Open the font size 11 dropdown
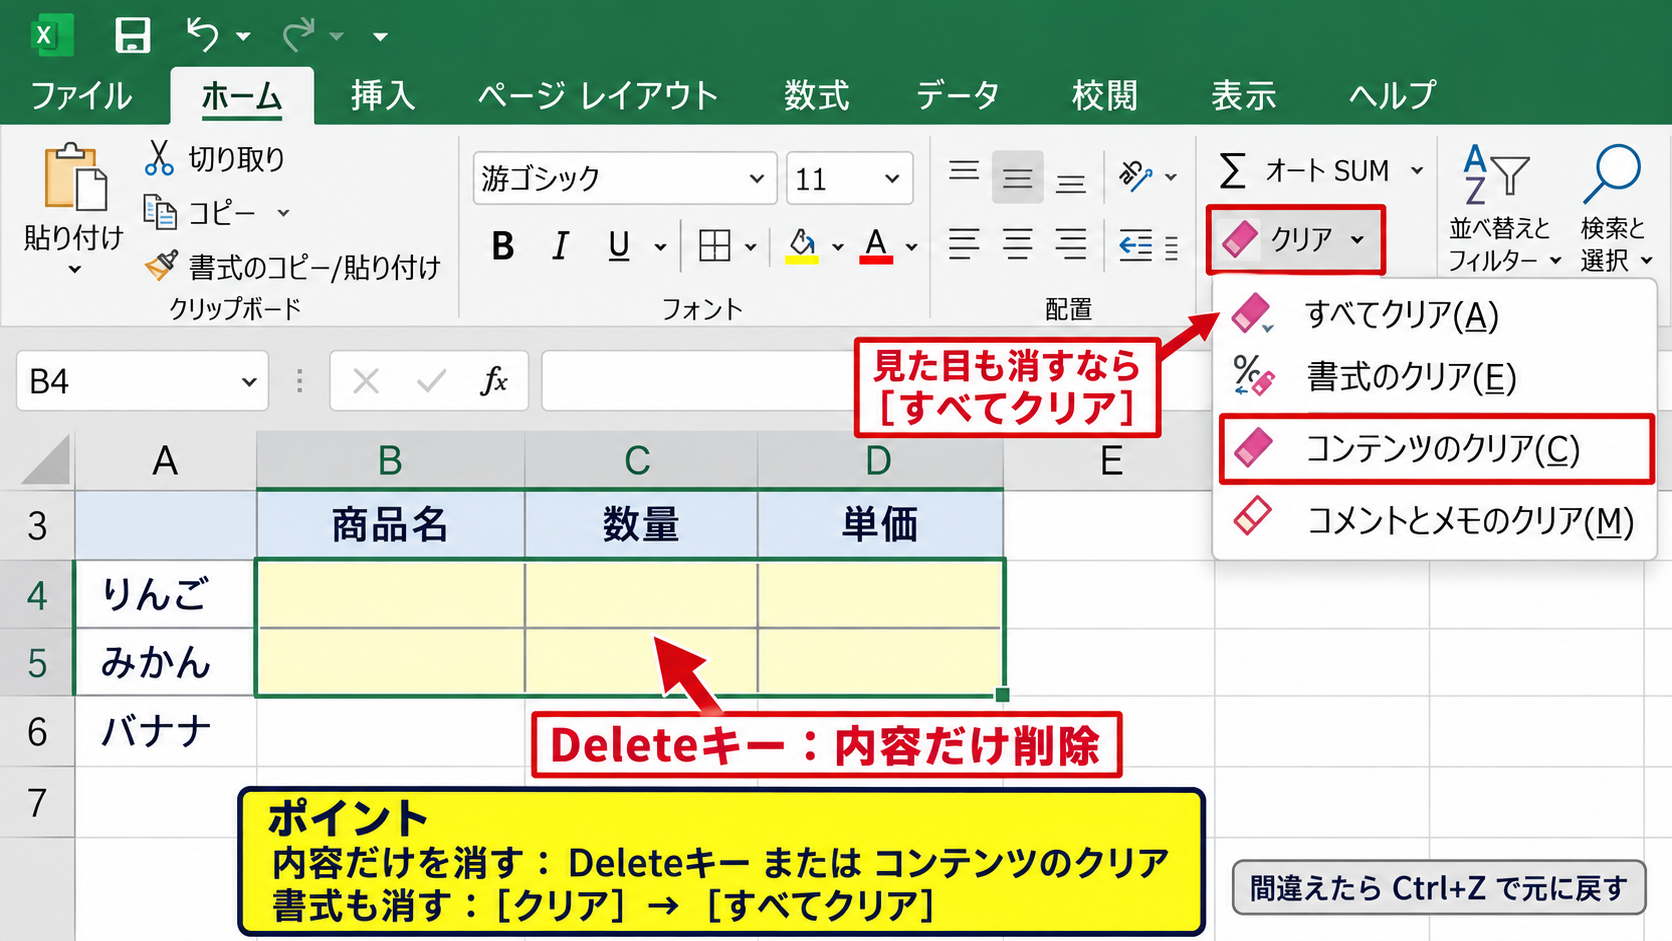This screenshot has width=1672, height=941. point(892,179)
